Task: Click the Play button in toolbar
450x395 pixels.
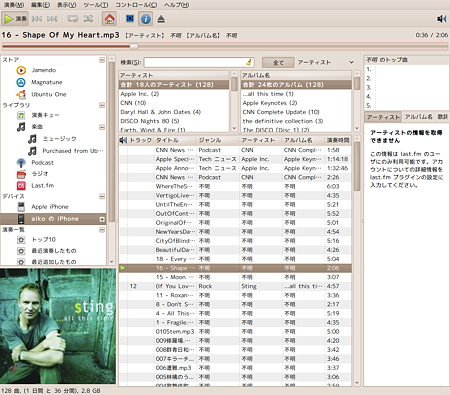Action: pyautogui.click(x=15, y=19)
